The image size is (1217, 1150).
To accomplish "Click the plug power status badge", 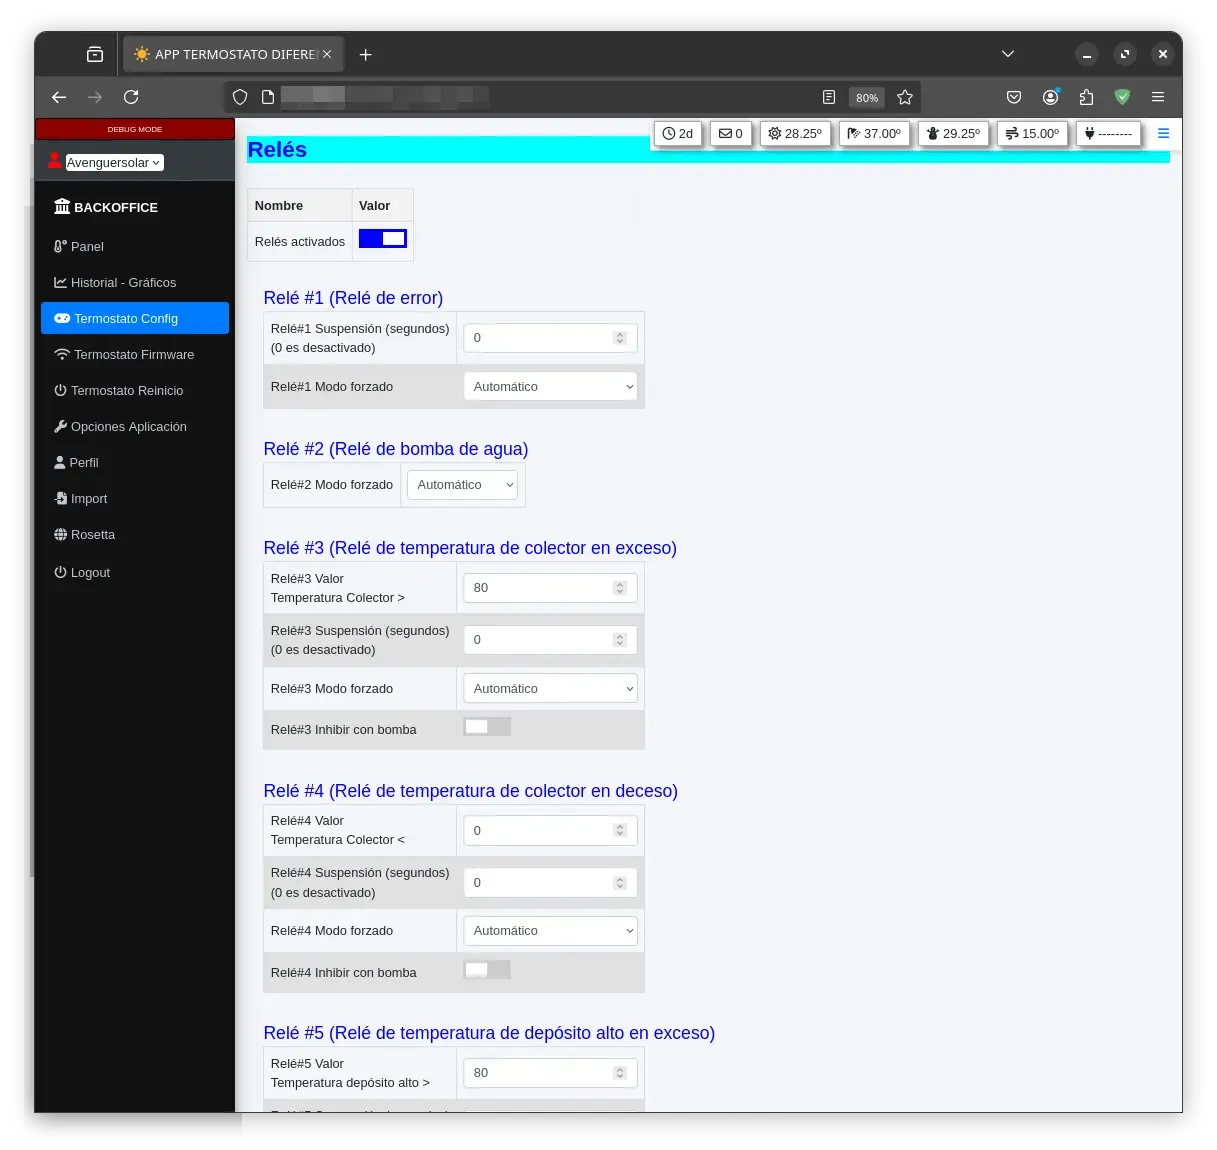I will (x=1108, y=133).
